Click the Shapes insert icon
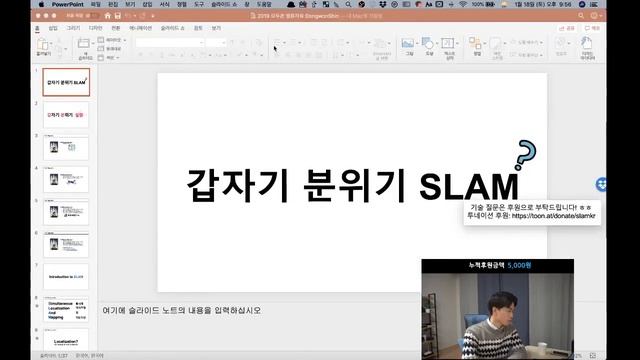Screen dimensions: 640x360 click(x=428, y=43)
